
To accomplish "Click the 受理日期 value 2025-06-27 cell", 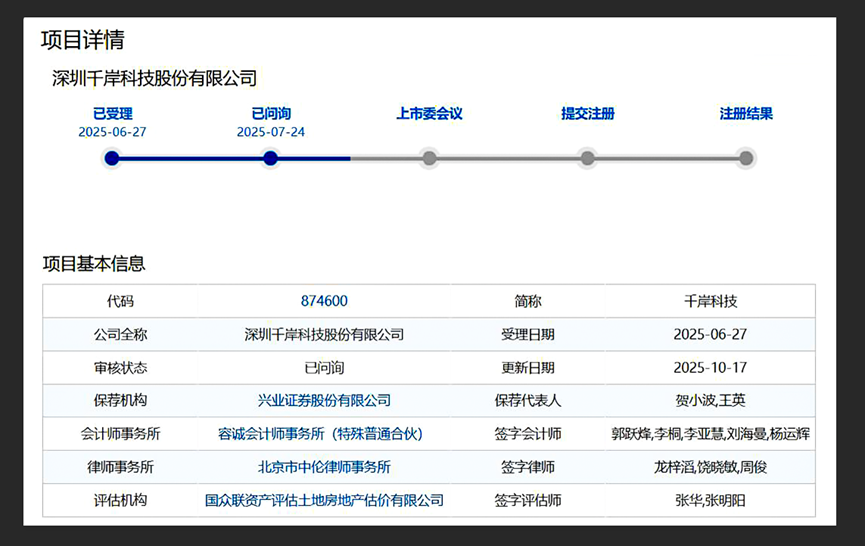I will click(711, 334).
